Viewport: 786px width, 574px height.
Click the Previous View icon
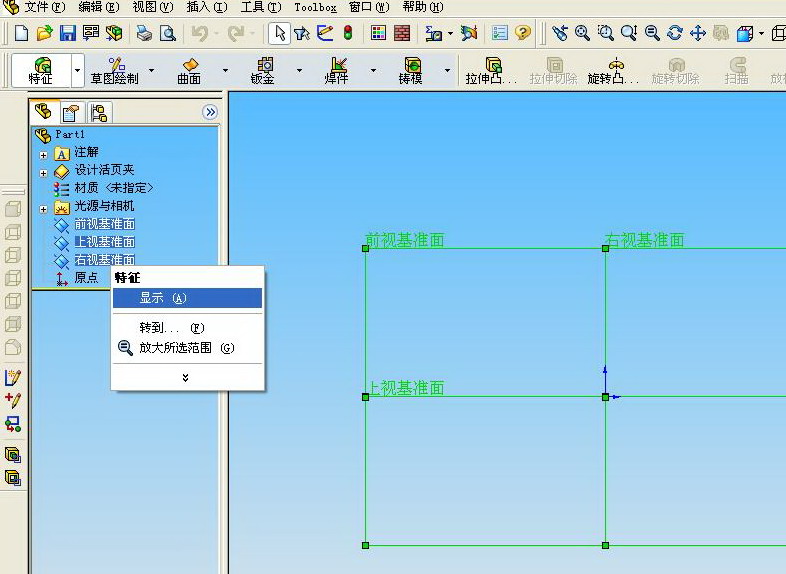pos(559,34)
